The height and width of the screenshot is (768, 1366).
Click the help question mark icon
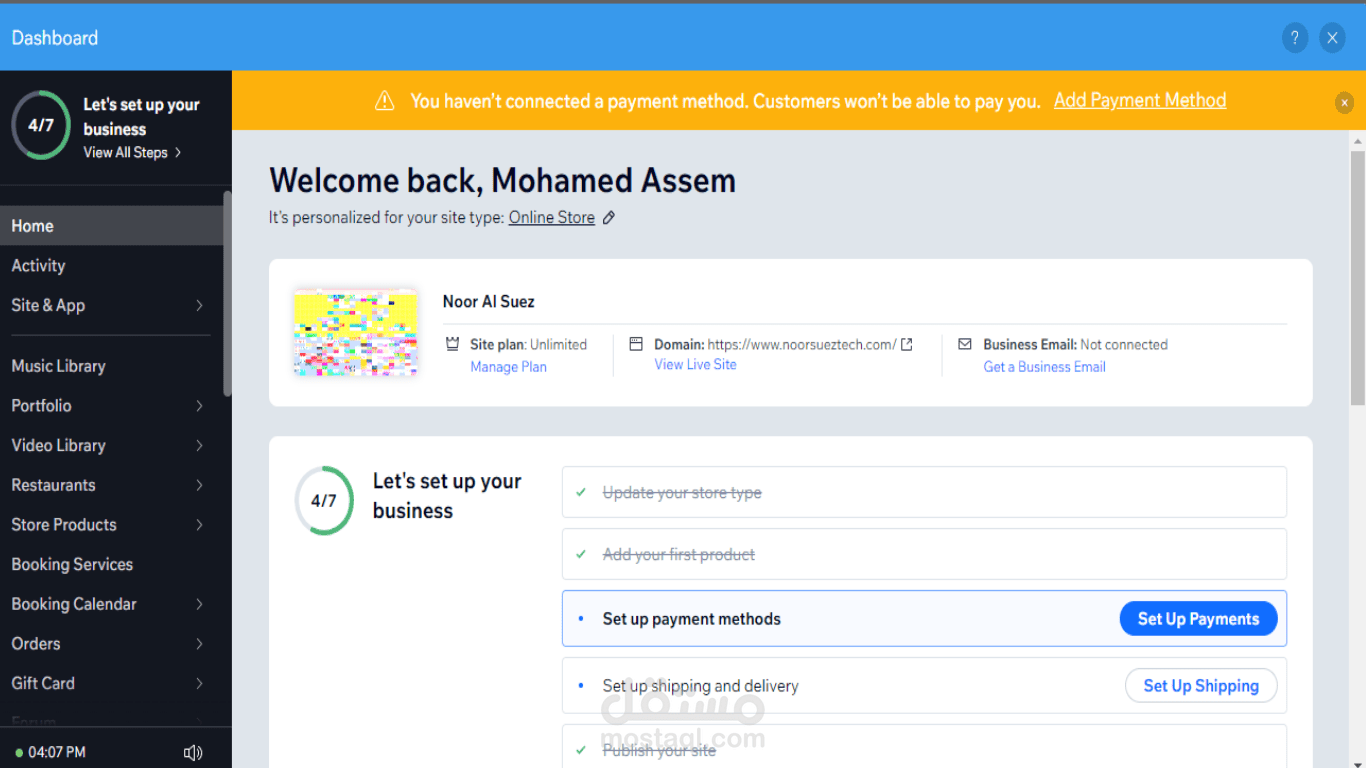(1294, 38)
